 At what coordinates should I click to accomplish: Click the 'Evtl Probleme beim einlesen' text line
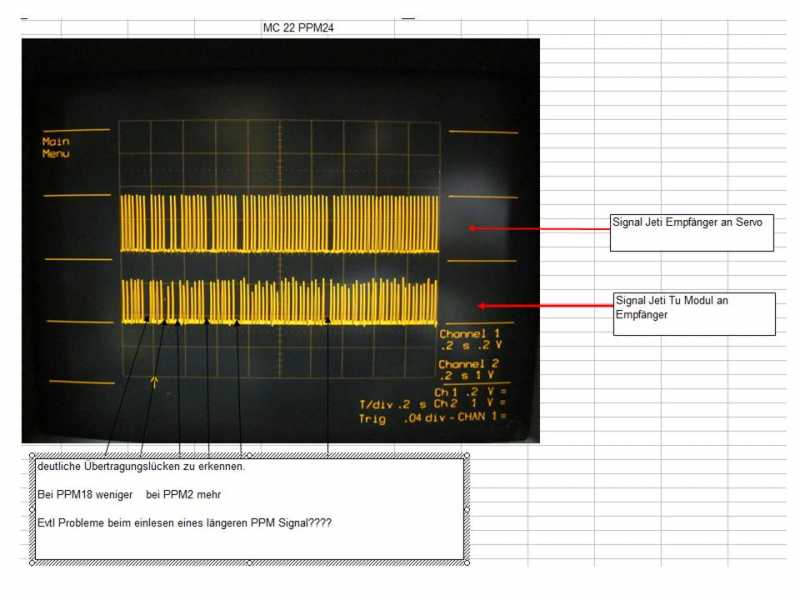tap(184, 523)
